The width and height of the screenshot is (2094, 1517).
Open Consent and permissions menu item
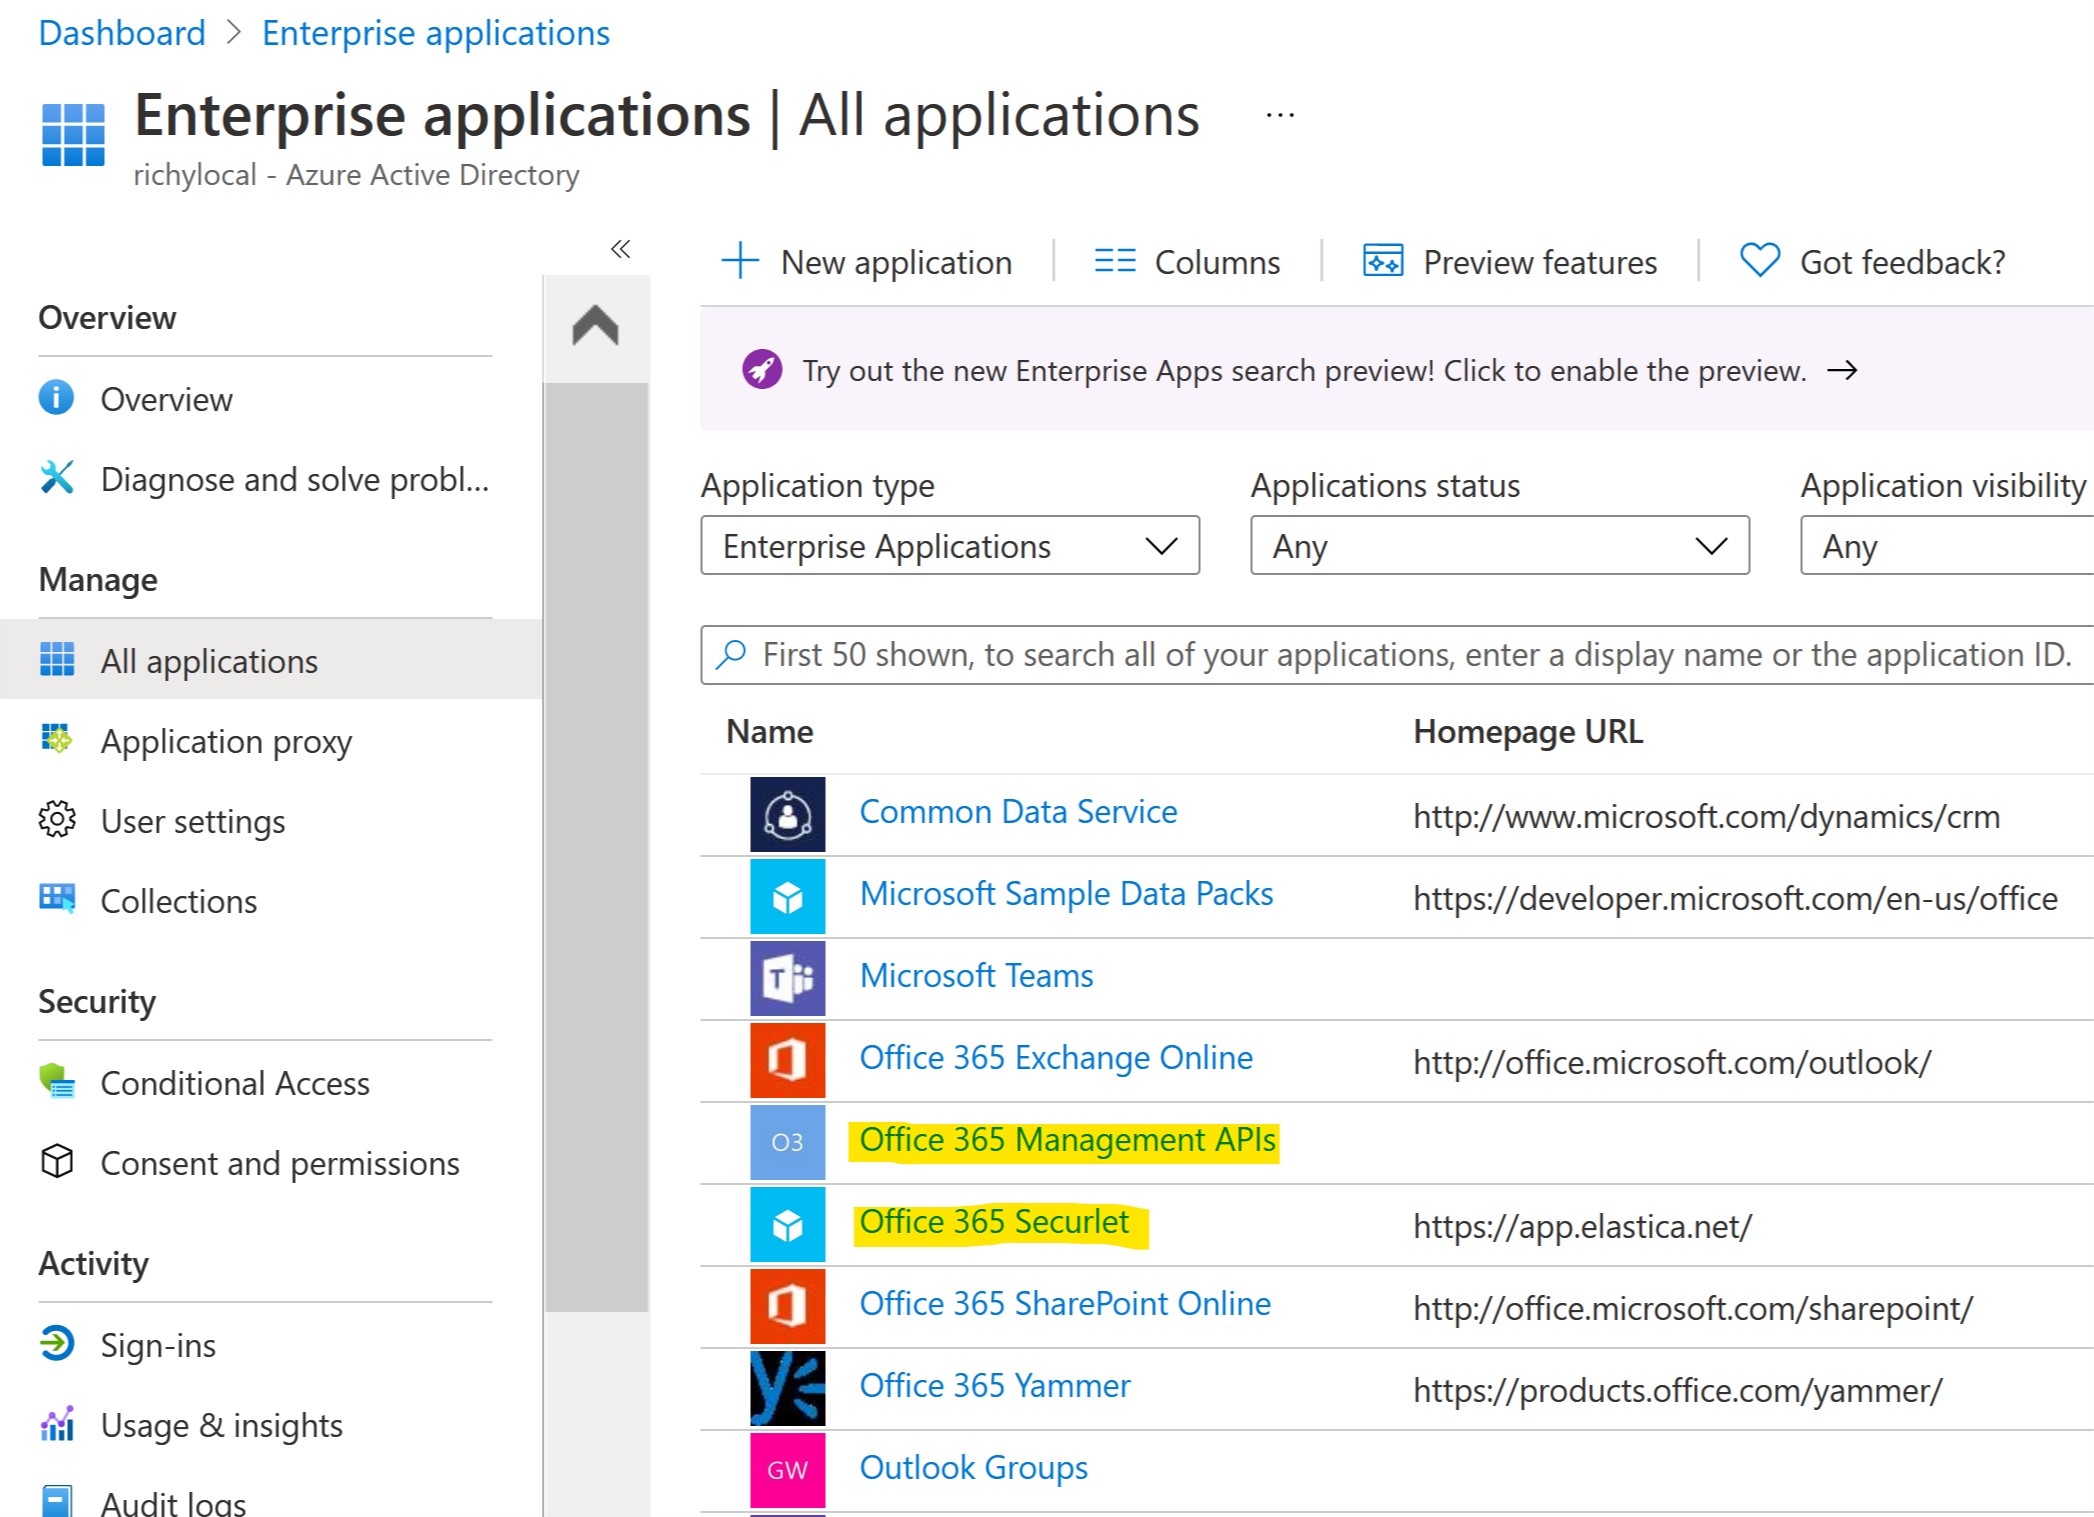280,1163
